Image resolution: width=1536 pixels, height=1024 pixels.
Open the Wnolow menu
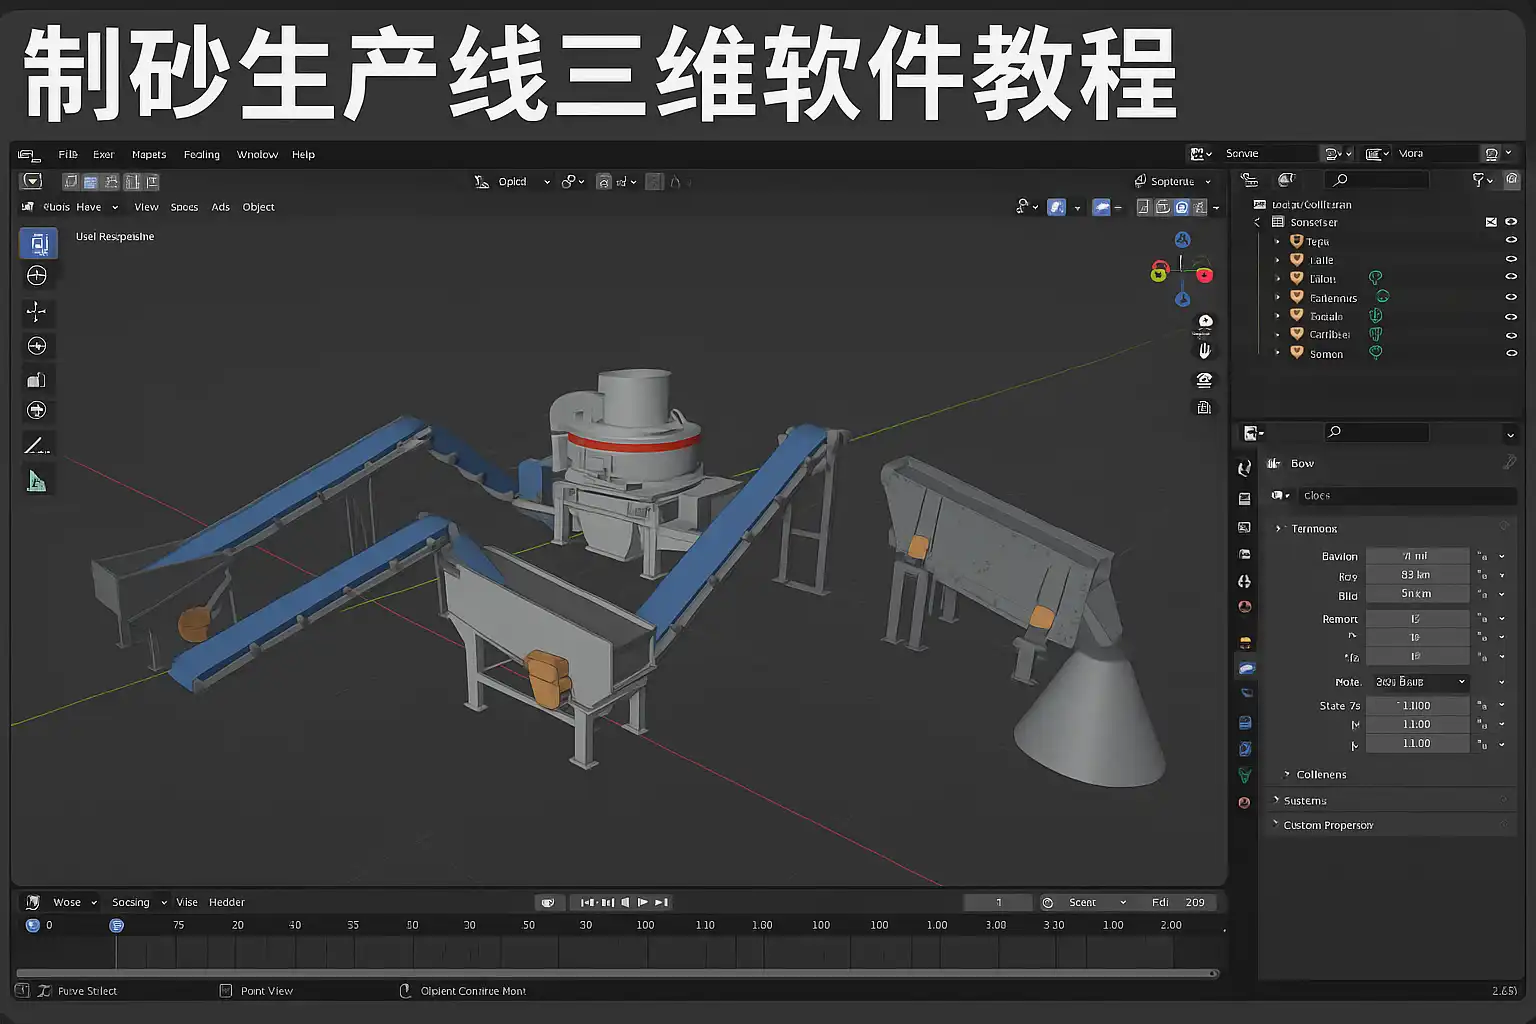(257, 155)
